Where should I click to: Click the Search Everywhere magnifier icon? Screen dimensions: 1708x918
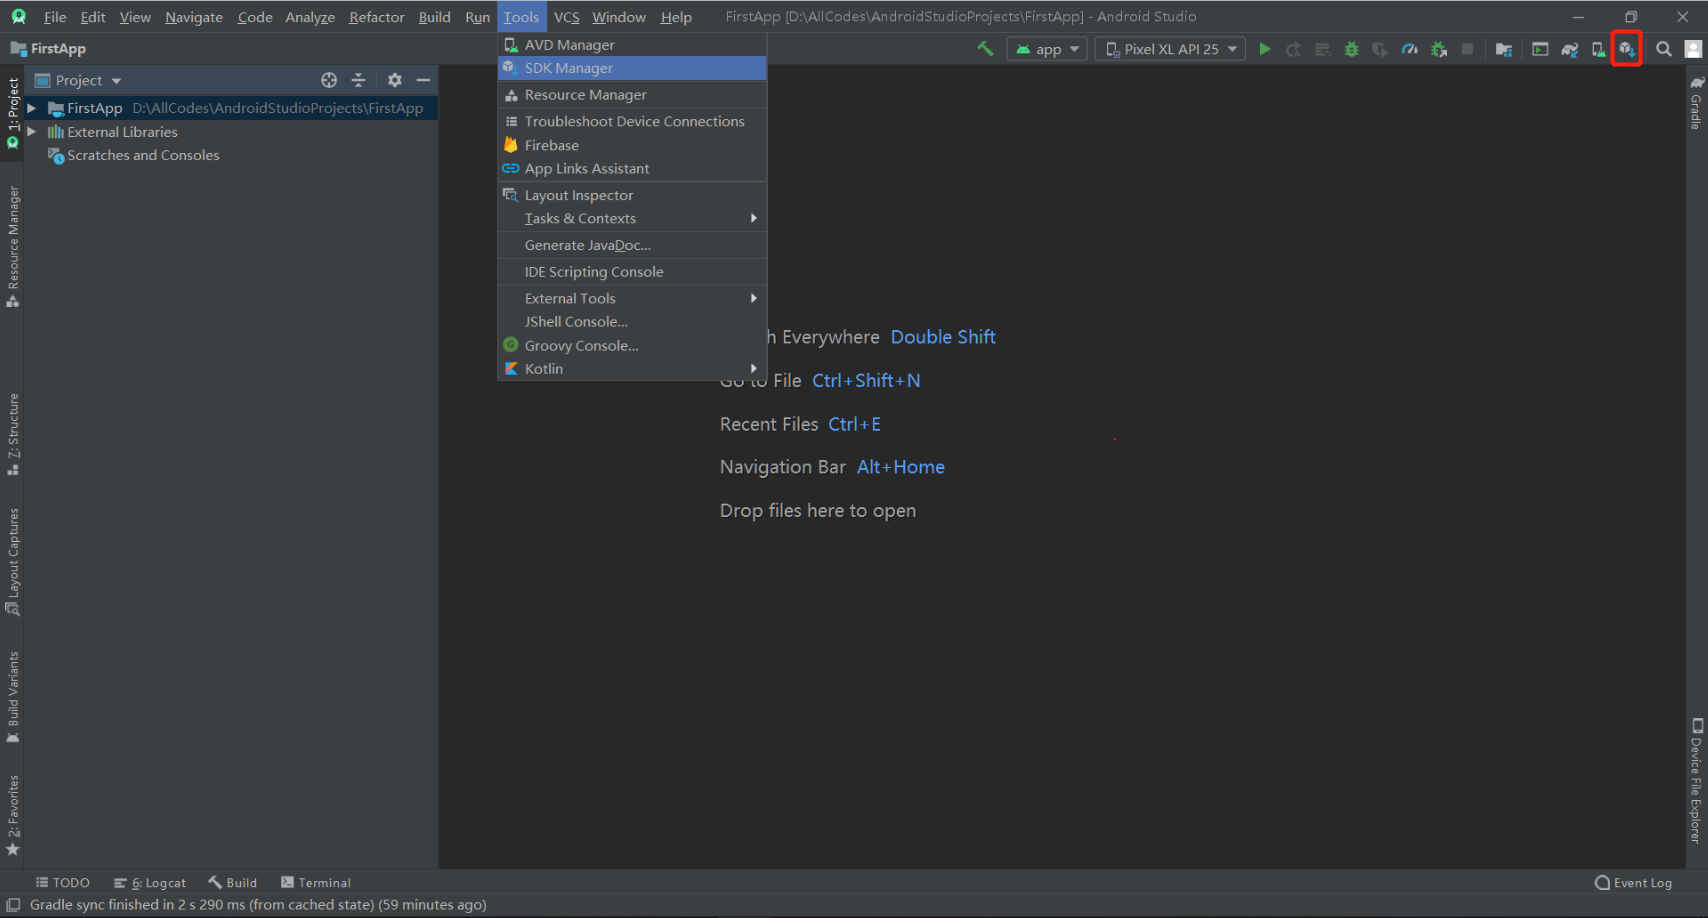(1664, 49)
